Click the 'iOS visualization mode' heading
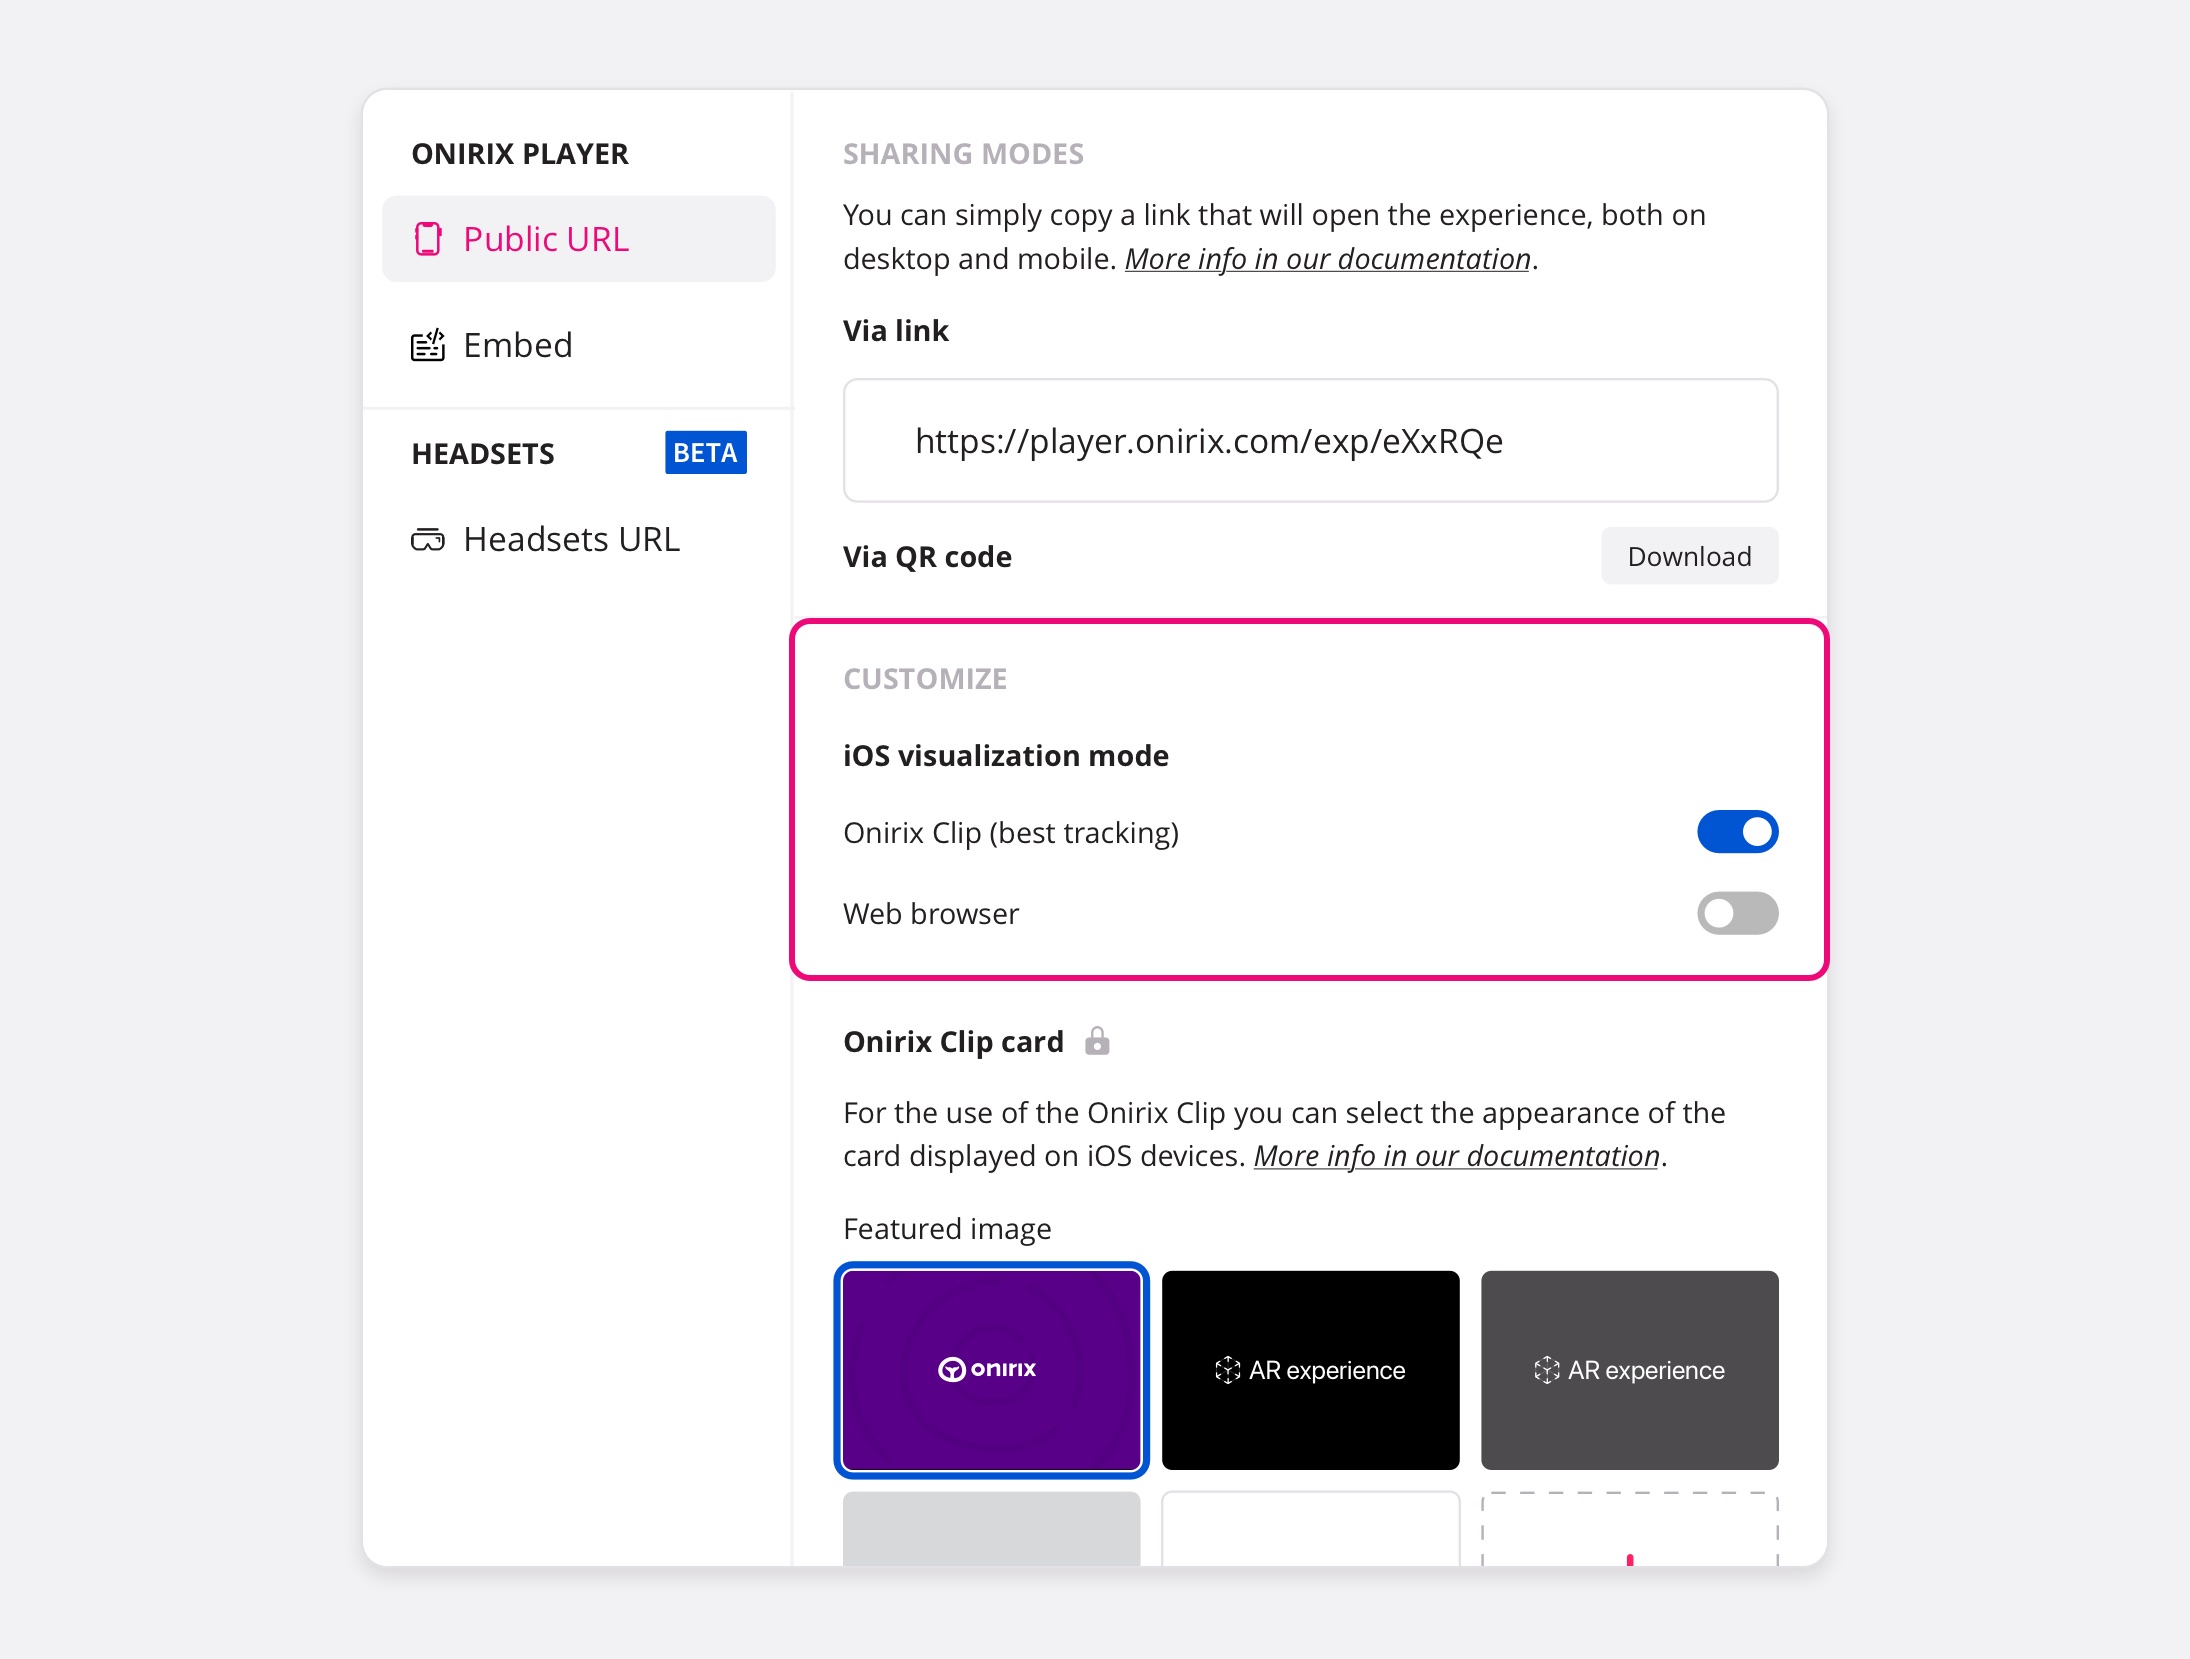The width and height of the screenshot is (2190, 1659). [x=1005, y=756]
